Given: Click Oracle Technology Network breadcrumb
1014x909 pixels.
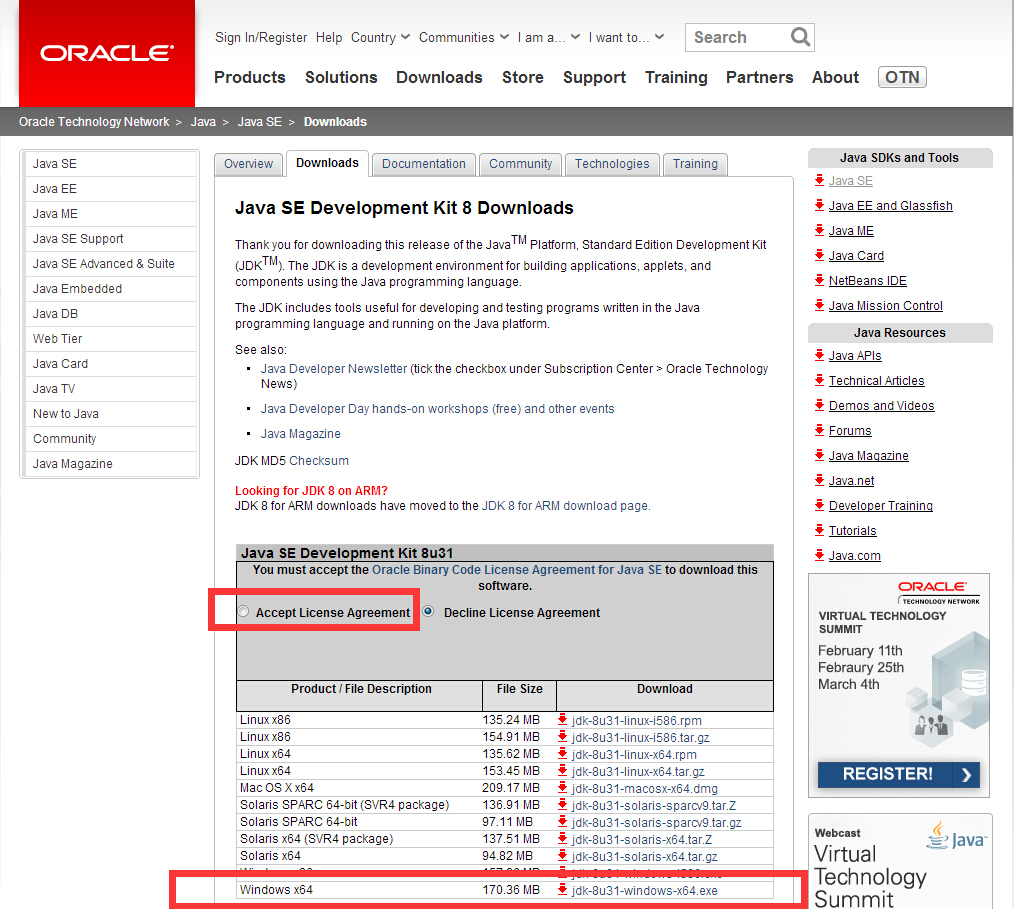Looking at the screenshot, I should [94, 122].
